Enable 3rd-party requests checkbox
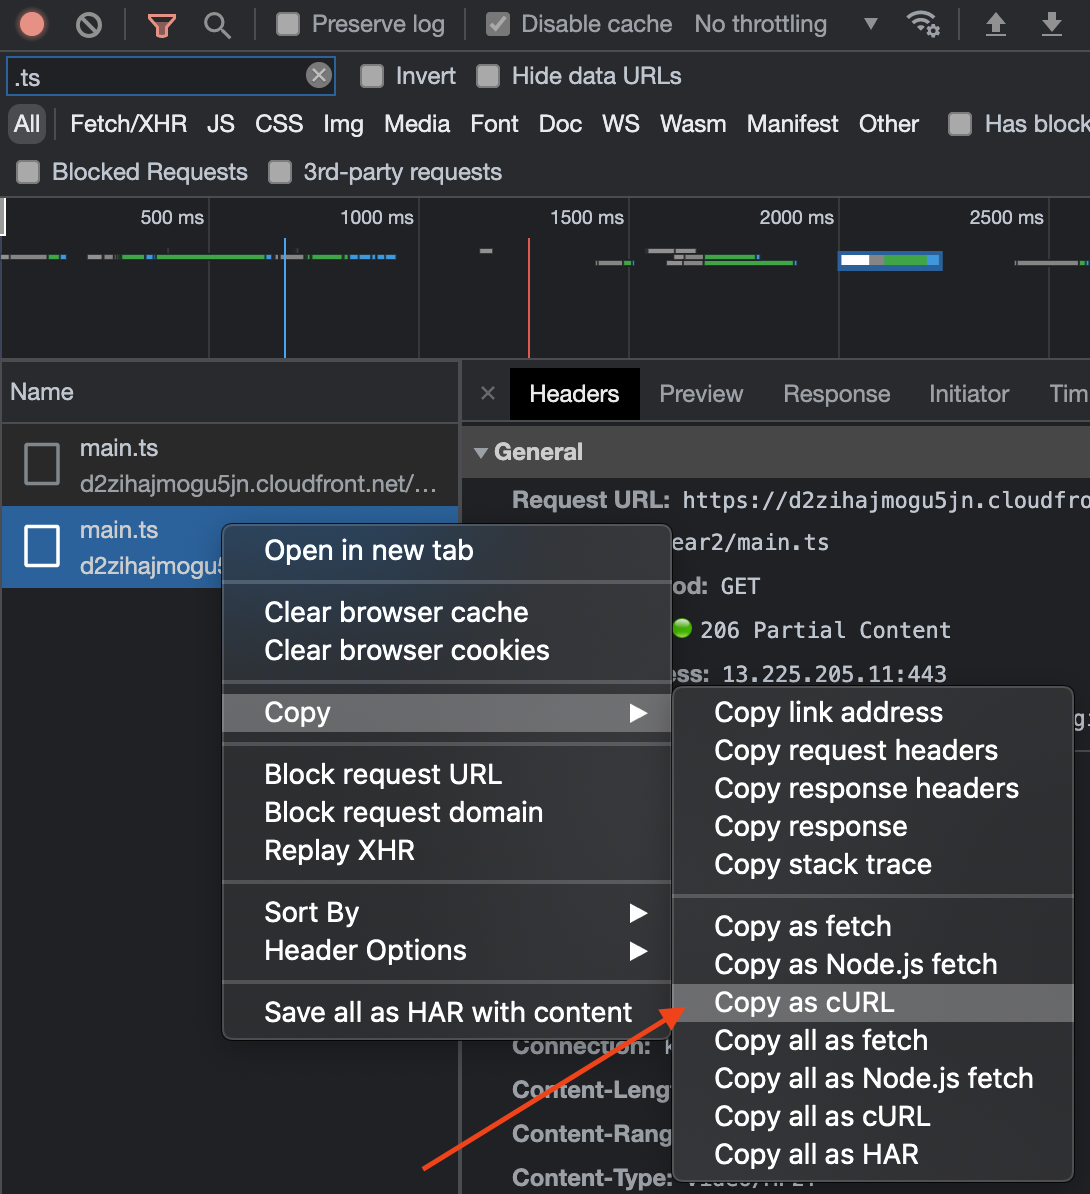Screen dimensions: 1090x1194 (280, 172)
